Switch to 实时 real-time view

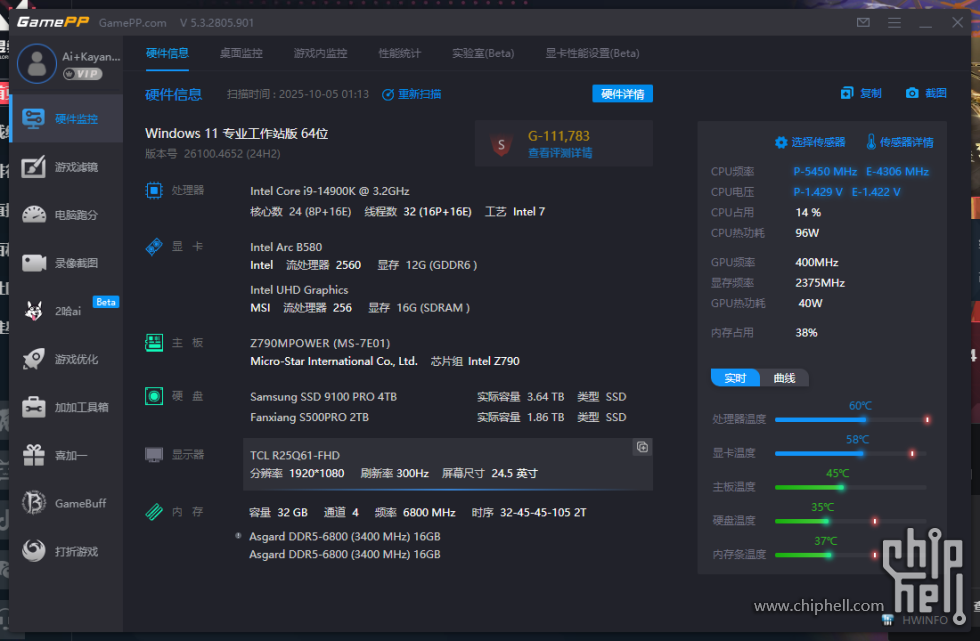pyautogui.click(x=735, y=378)
